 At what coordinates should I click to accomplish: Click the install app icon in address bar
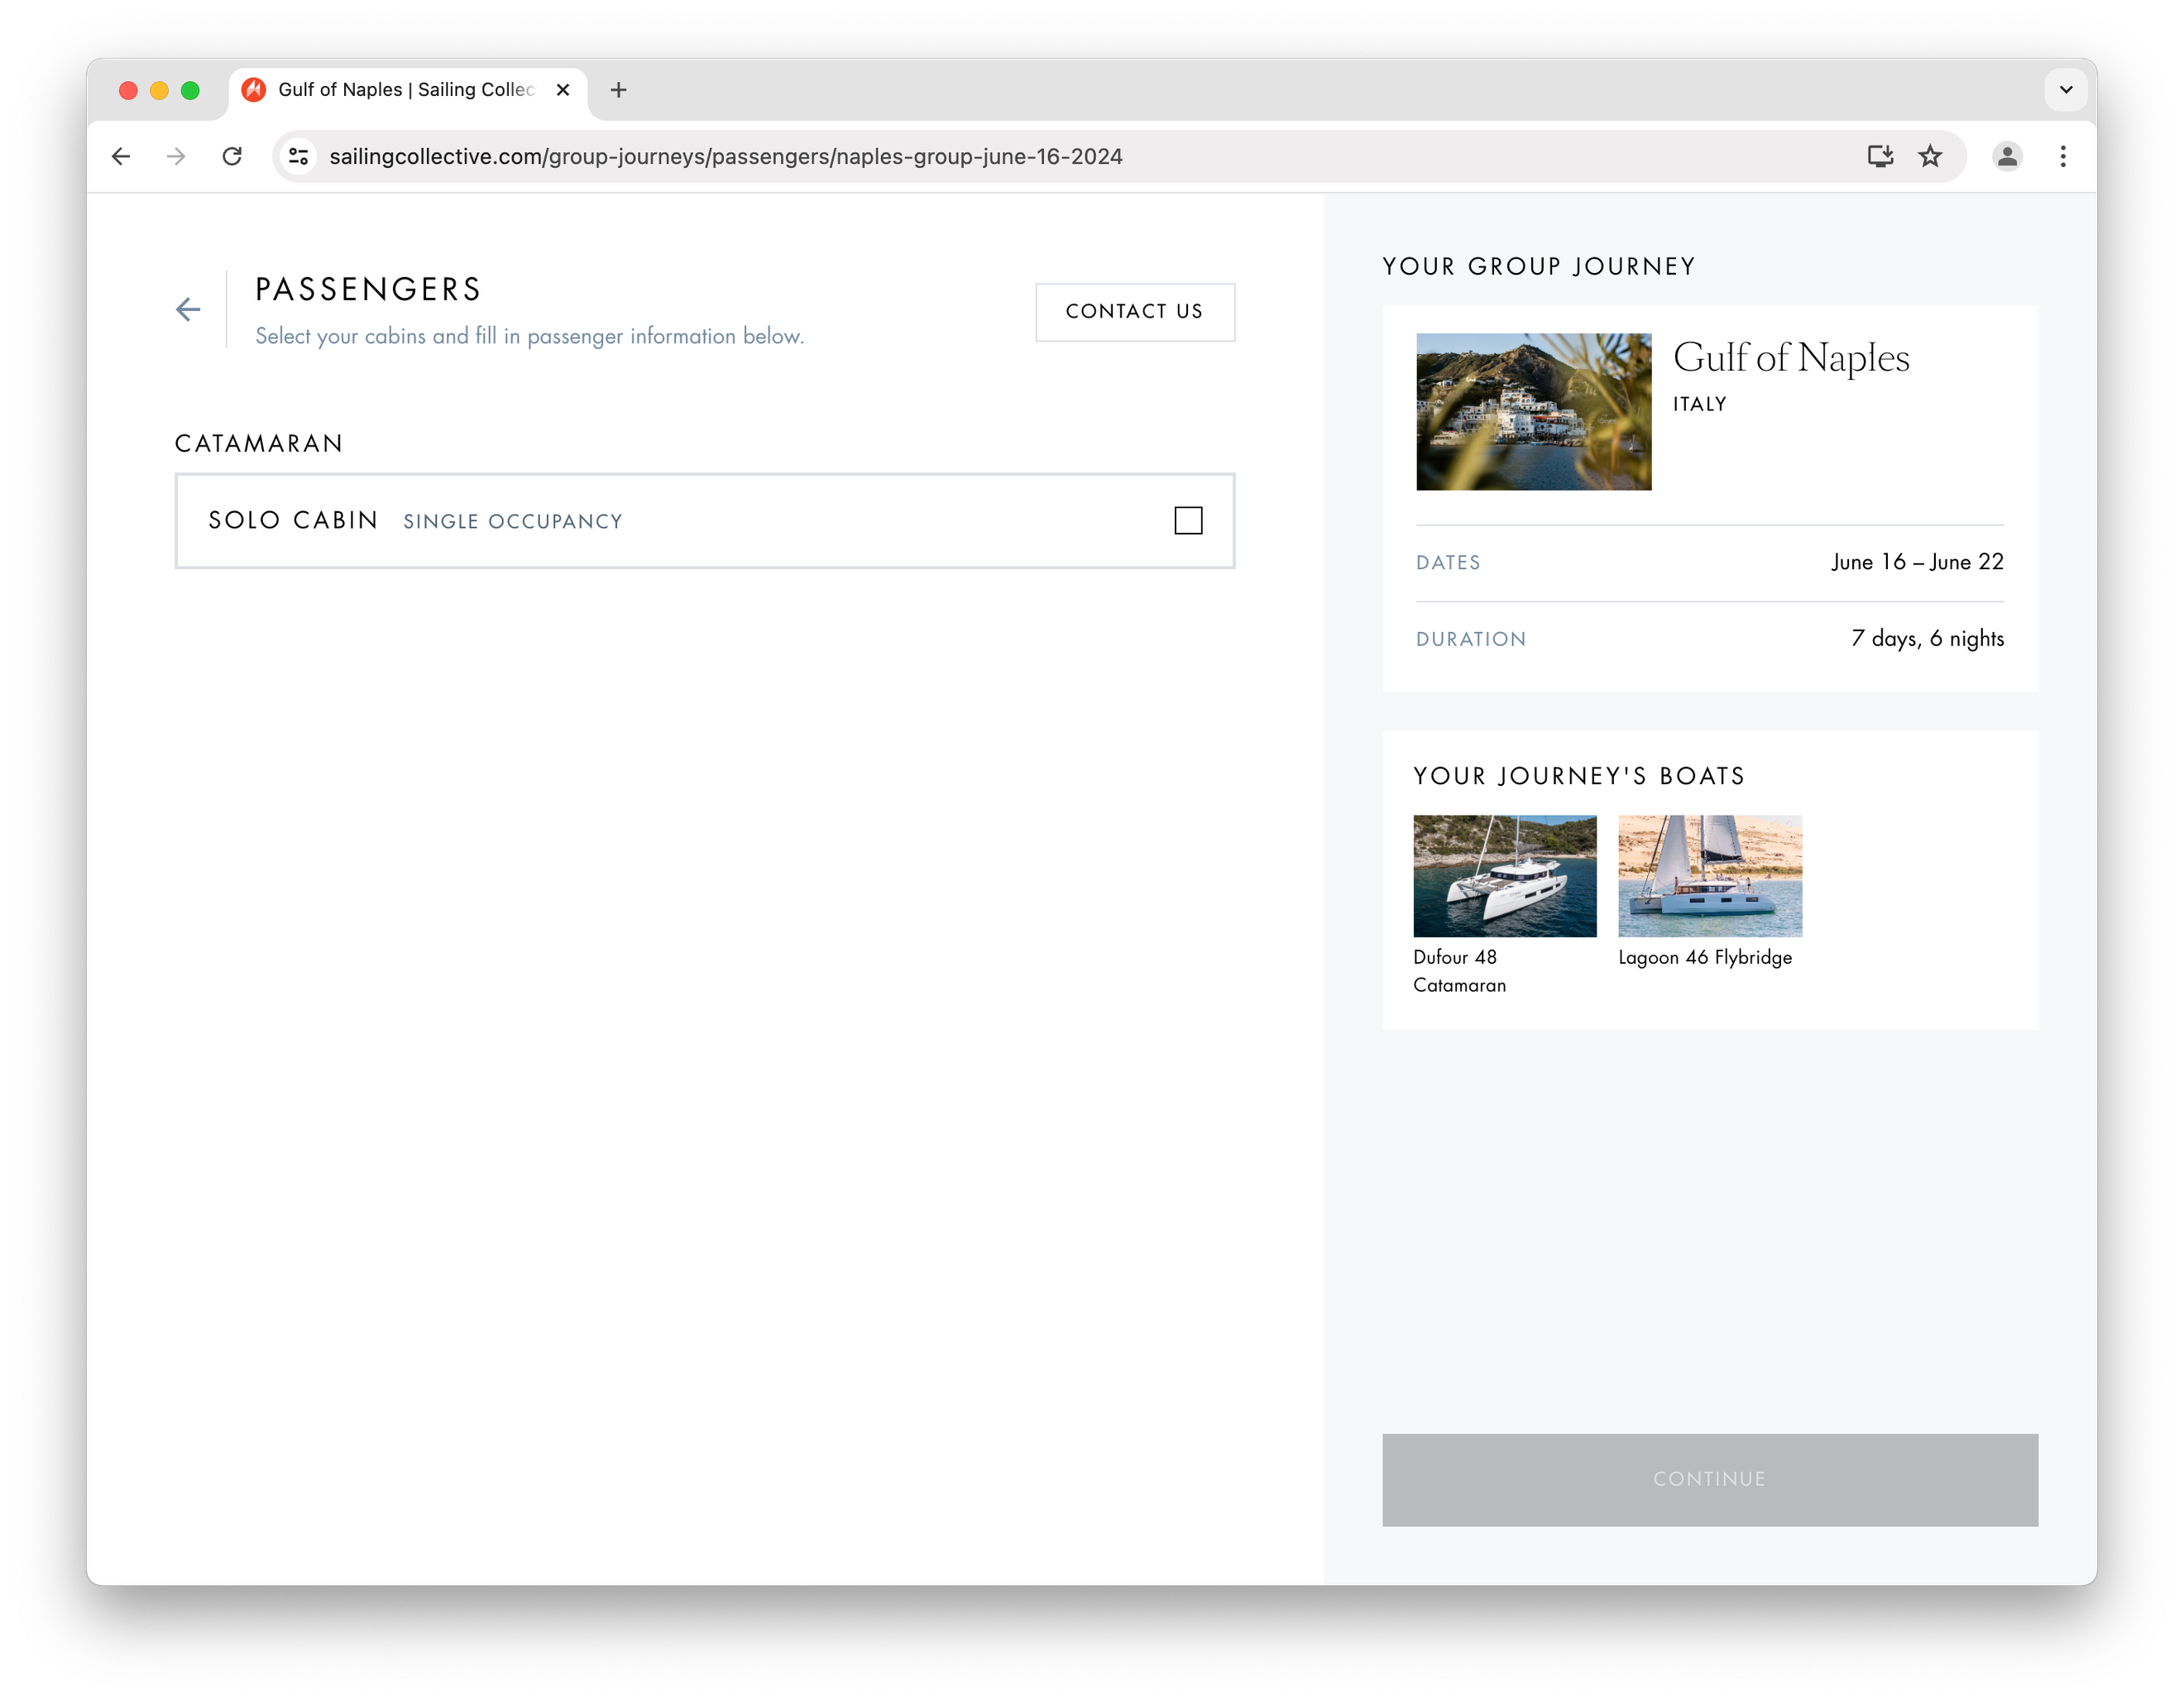pos(1880,156)
